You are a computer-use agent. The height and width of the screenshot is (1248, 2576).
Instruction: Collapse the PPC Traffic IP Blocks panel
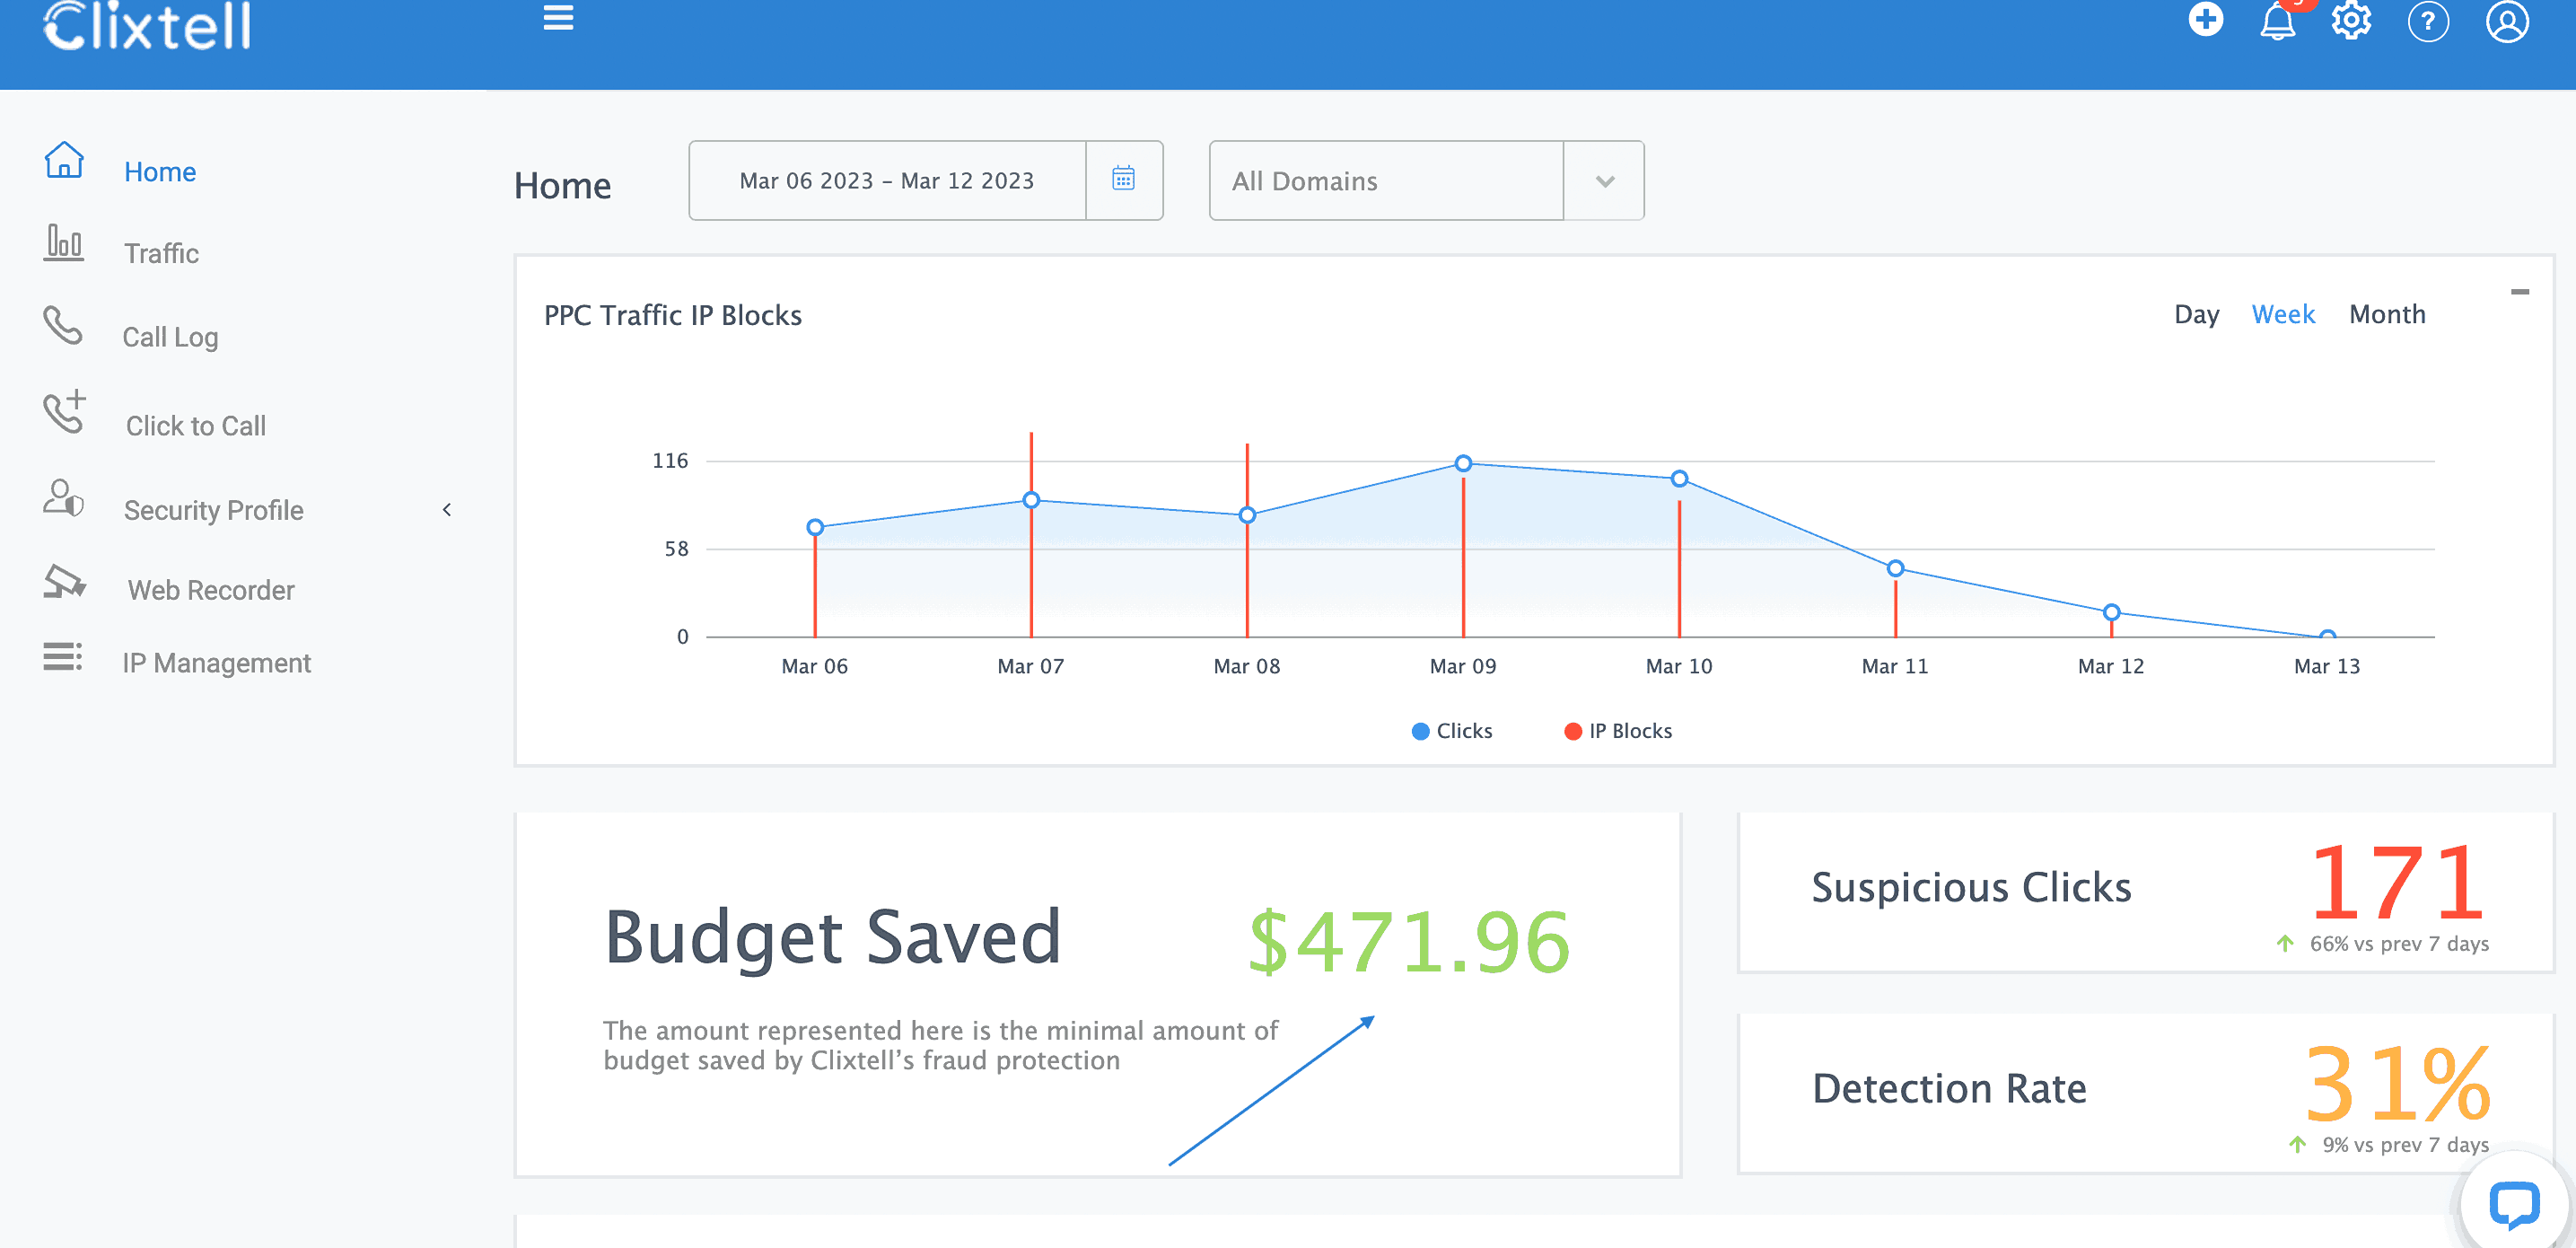[x=2519, y=292]
